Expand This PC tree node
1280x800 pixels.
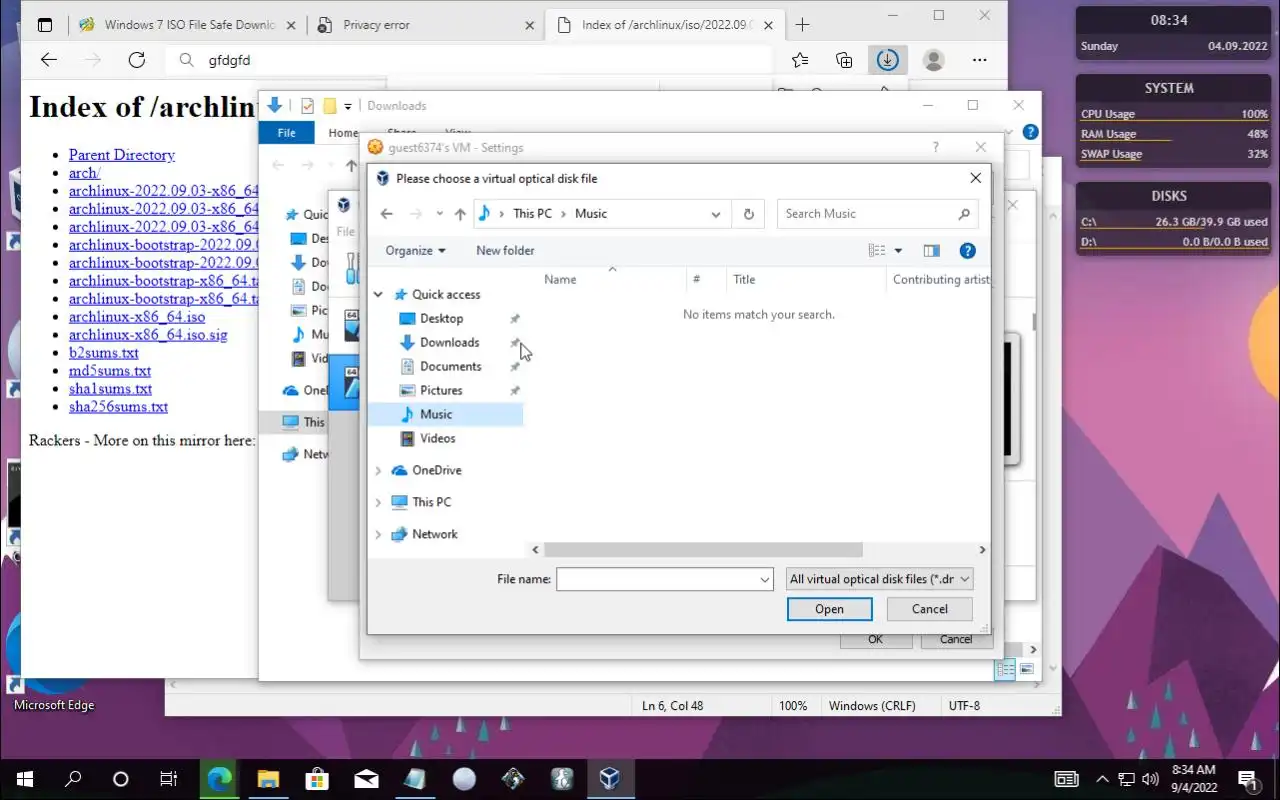pyautogui.click(x=378, y=503)
